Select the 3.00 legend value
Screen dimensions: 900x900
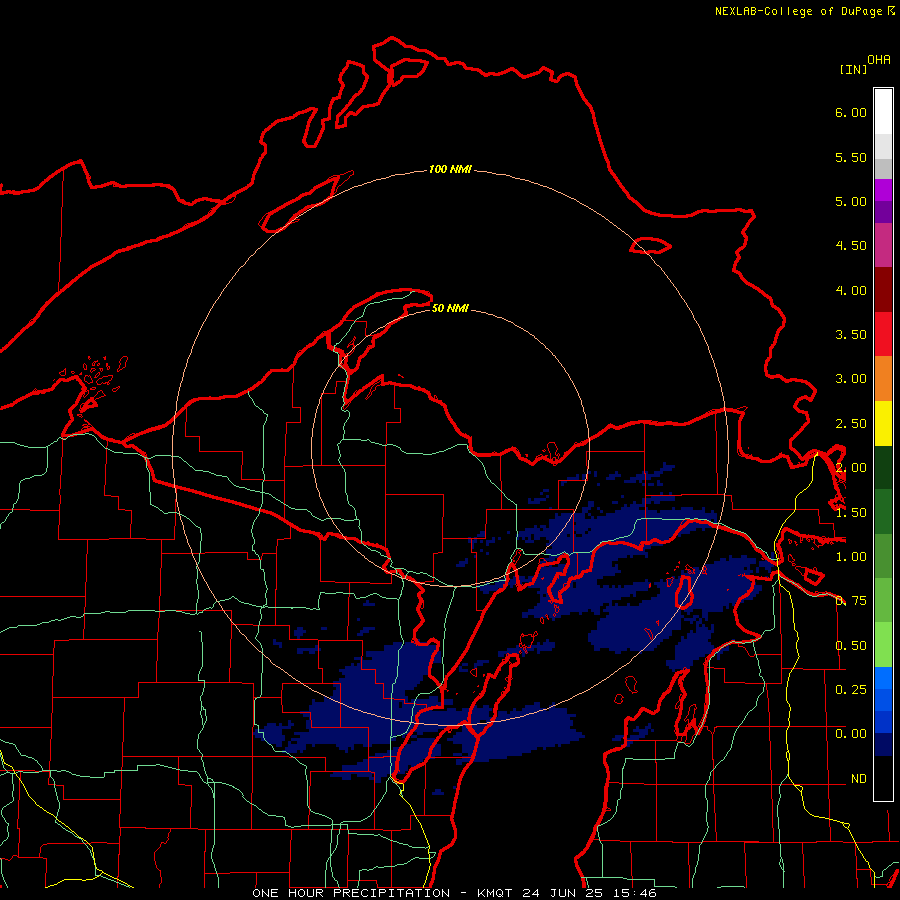pos(851,379)
